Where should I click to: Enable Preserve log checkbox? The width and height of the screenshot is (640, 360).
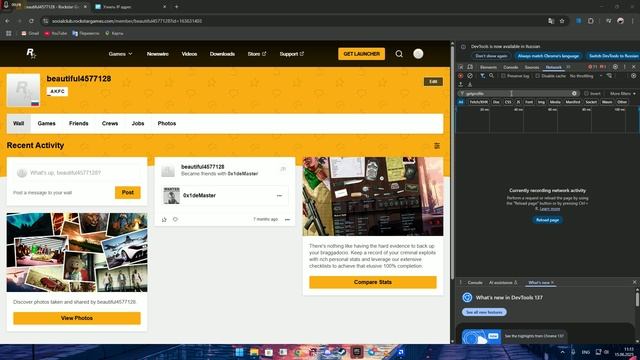coord(503,76)
